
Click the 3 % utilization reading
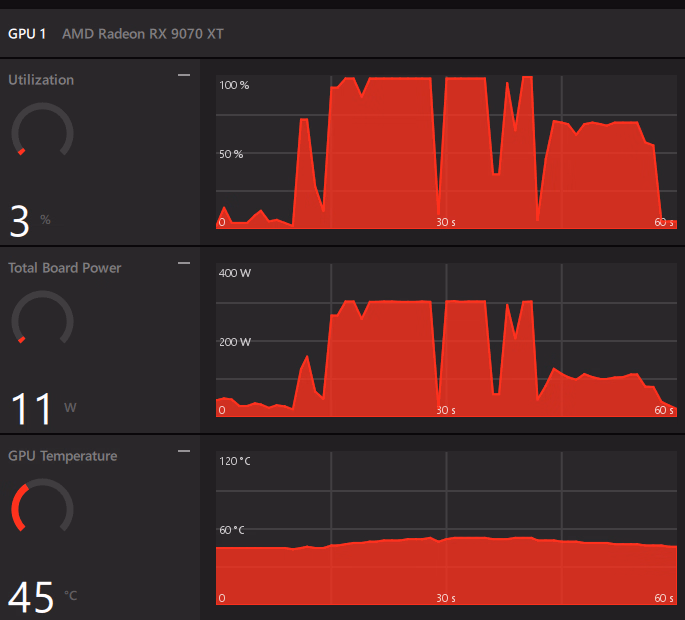pyautogui.click(x=20, y=221)
